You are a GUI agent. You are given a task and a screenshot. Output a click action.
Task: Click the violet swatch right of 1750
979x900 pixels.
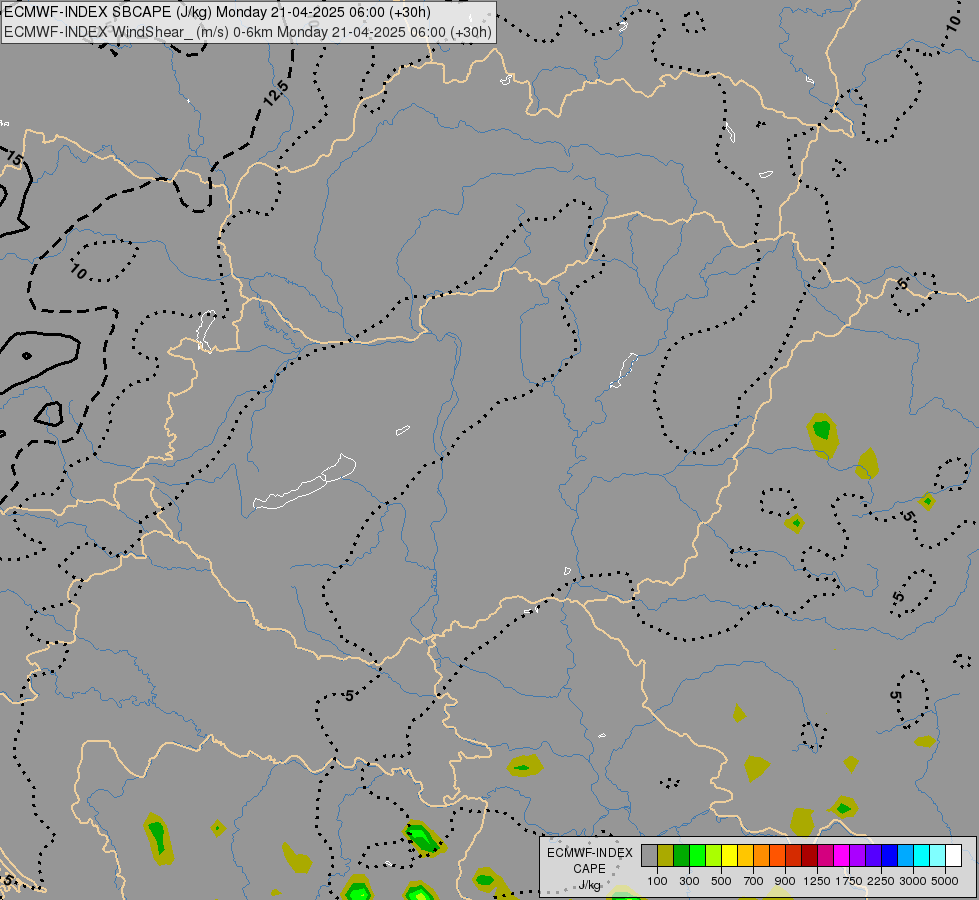point(857,856)
